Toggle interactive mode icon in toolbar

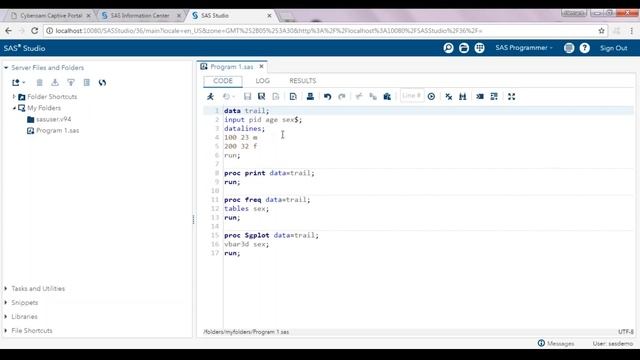pyautogui.click(x=494, y=97)
